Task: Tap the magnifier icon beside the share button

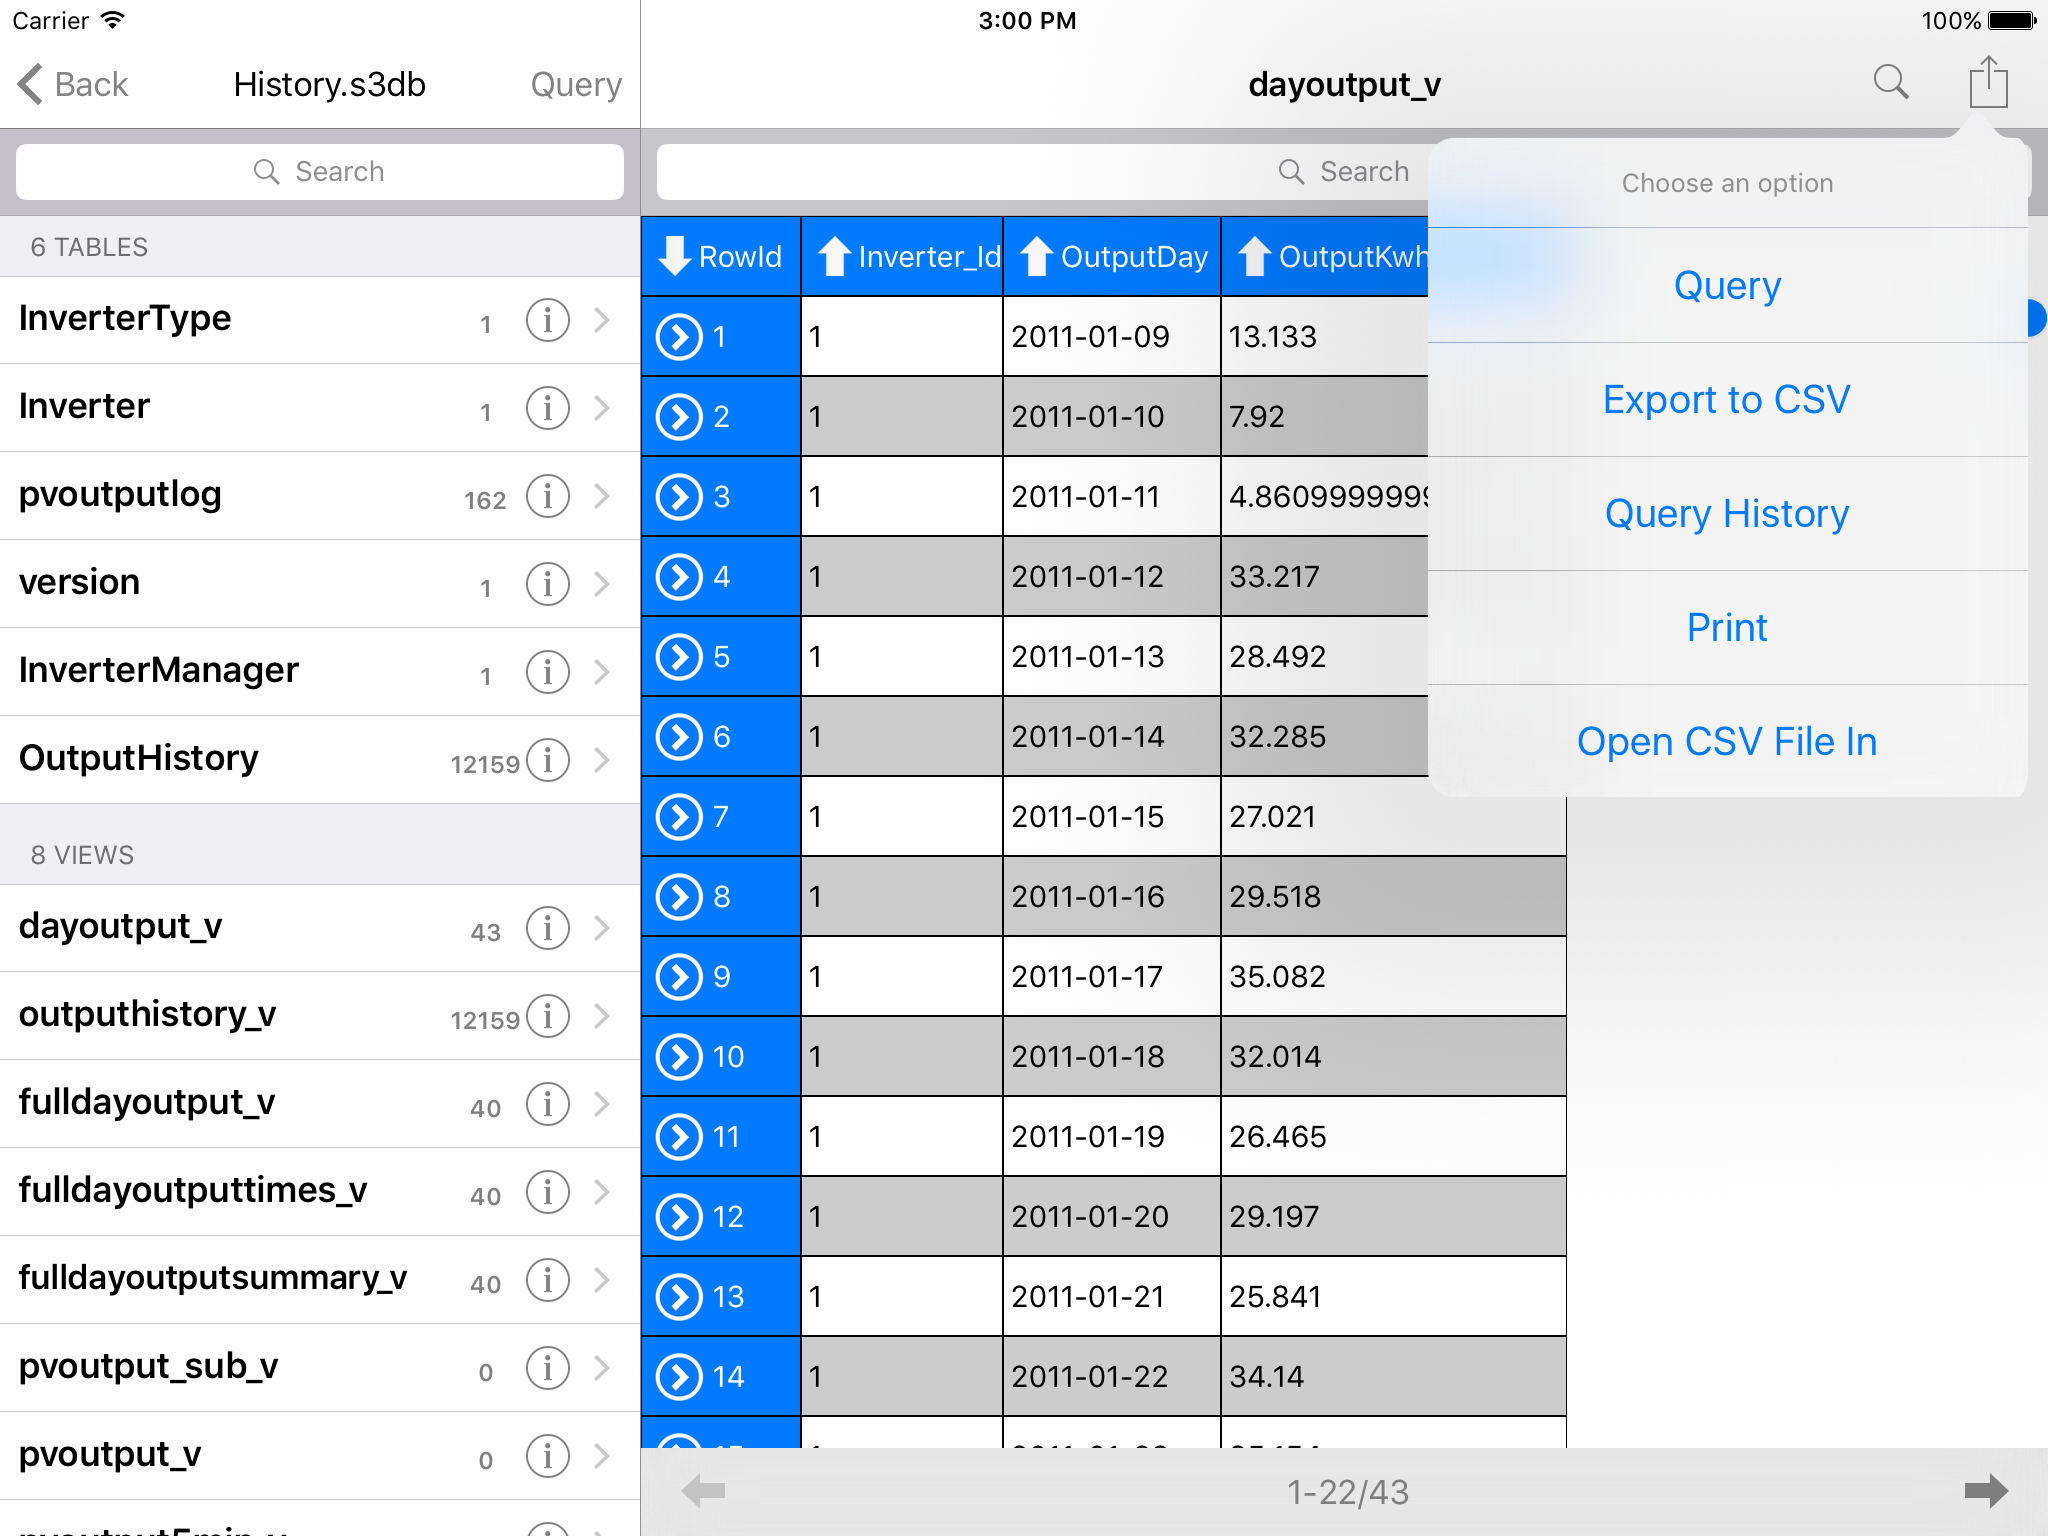Action: click(1890, 82)
